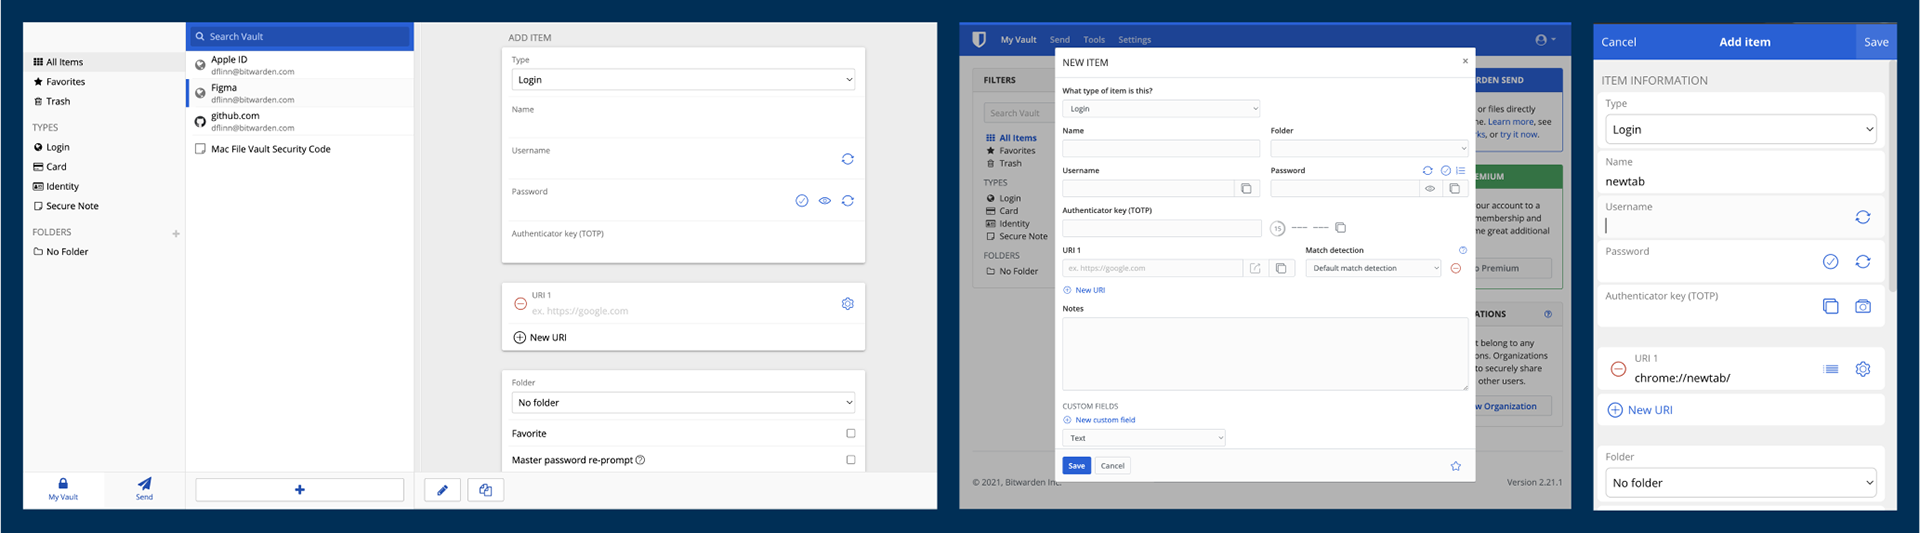Open match detection help icon in web vault

pos(1462,251)
